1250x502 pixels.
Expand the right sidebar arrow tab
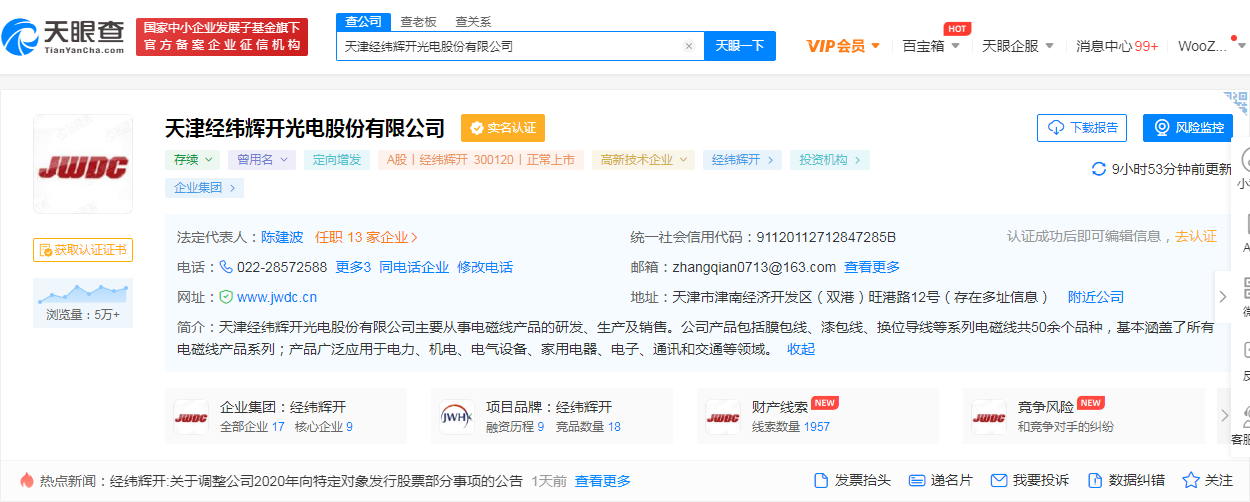point(1223,297)
